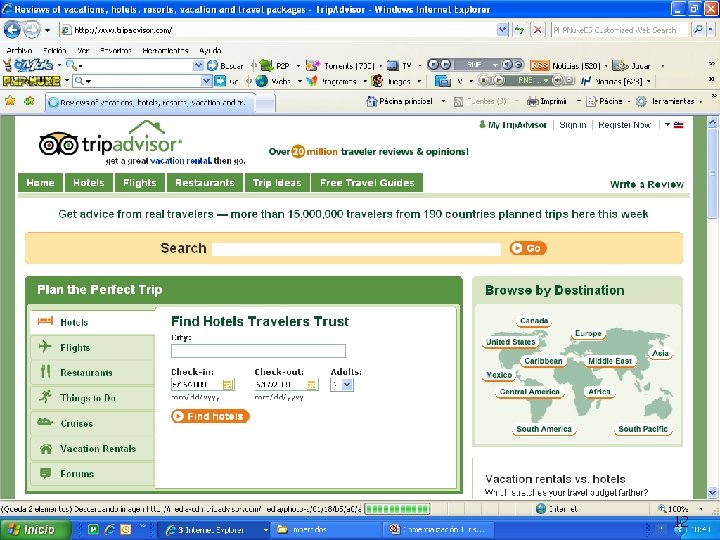This screenshot has width=720, height=540.
Task: Click the City input field
Action: [258, 351]
